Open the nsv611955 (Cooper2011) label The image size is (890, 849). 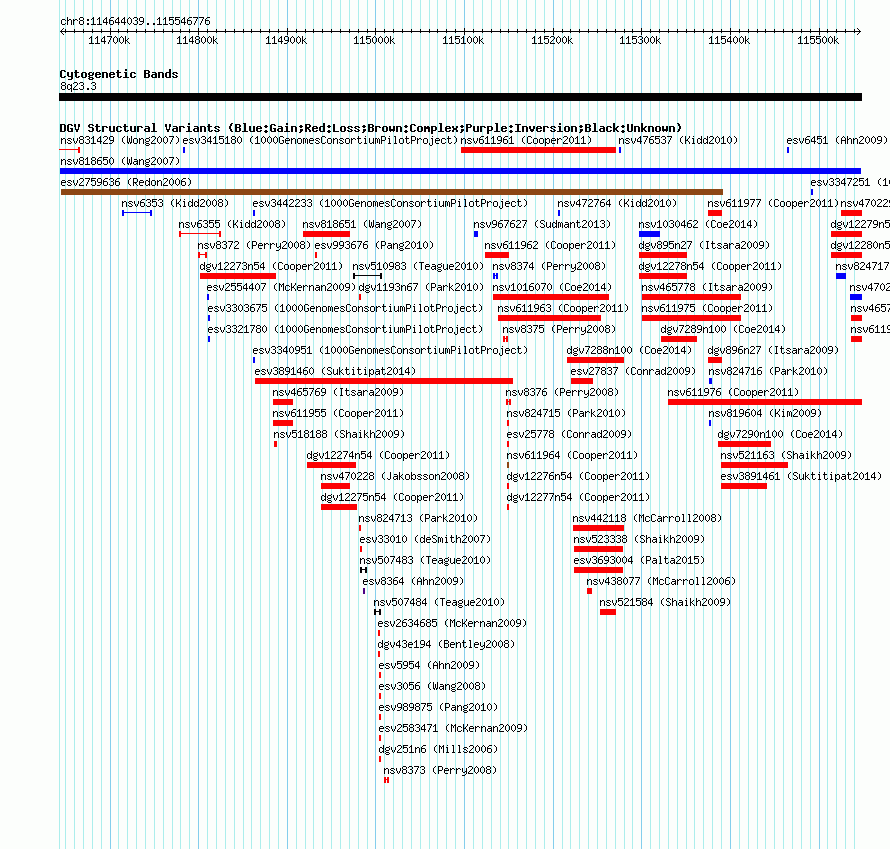pyautogui.click(x=338, y=413)
